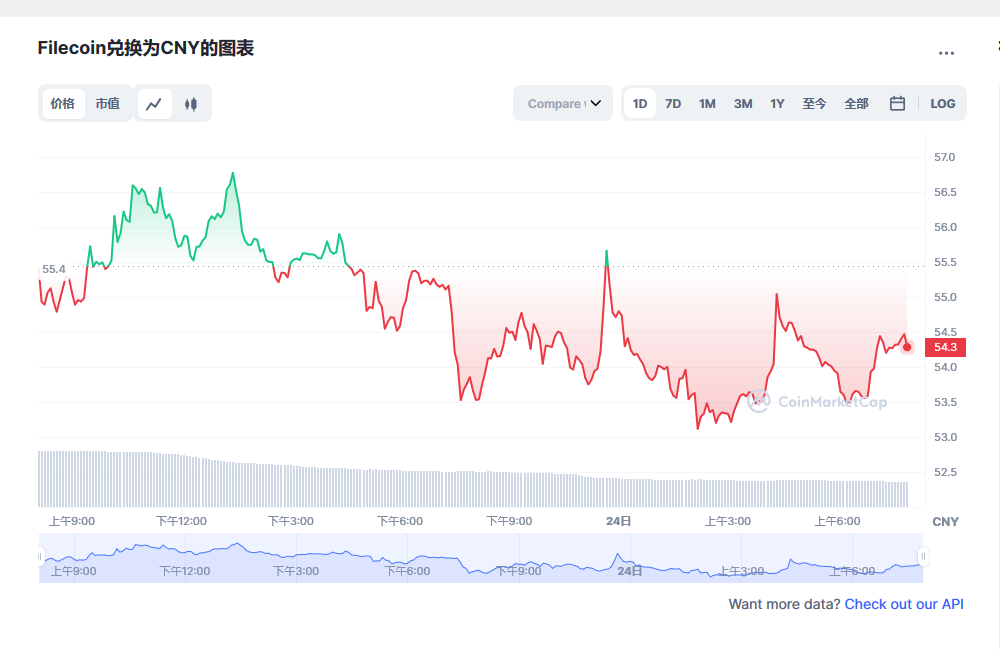Switch to line chart view icon
Screen dimensions: 1000x650
click(x=154, y=103)
